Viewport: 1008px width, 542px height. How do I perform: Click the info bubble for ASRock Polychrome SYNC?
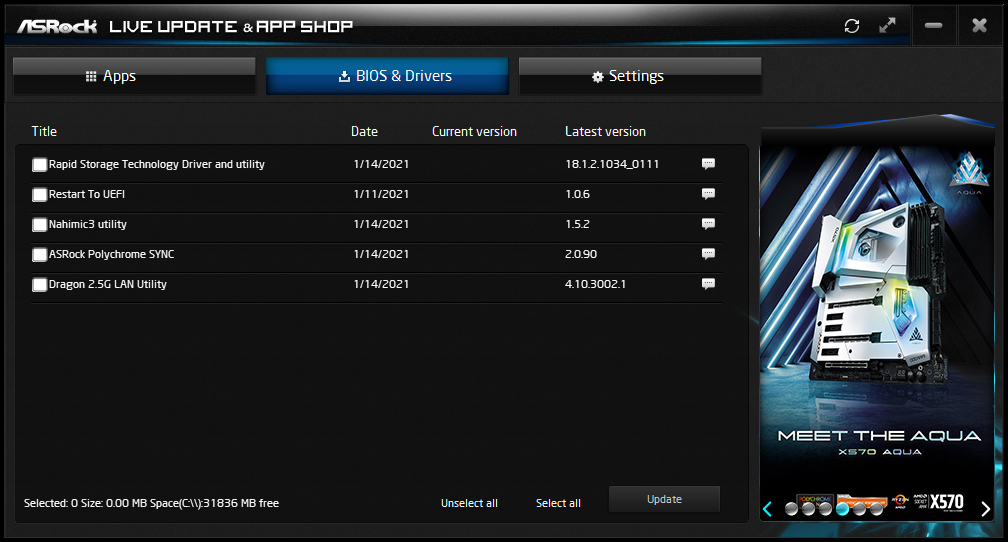tap(708, 254)
